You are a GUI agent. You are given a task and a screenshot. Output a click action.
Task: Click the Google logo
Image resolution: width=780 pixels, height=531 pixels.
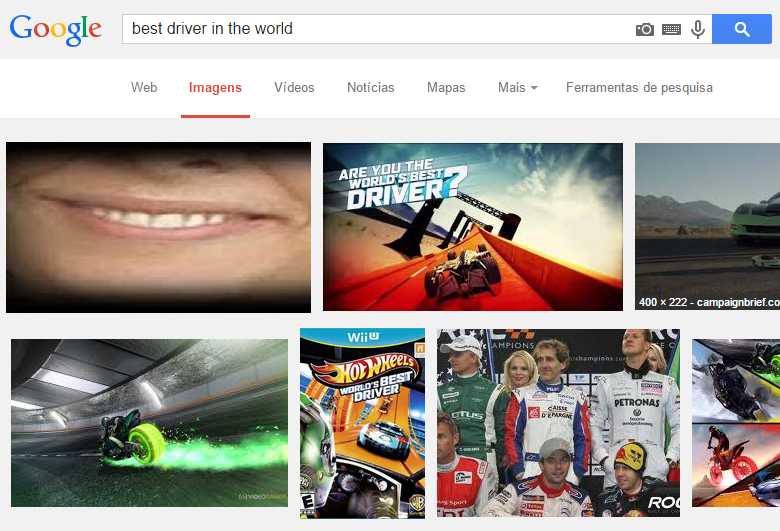click(x=56, y=30)
